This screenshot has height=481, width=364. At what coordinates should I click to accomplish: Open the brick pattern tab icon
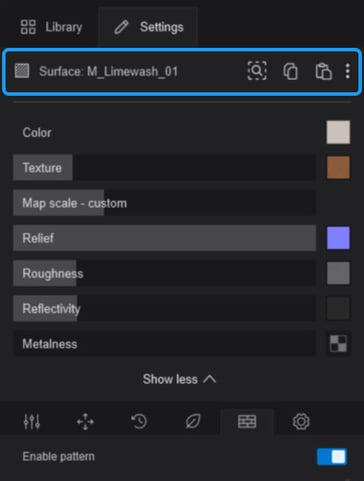click(x=247, y=422)
